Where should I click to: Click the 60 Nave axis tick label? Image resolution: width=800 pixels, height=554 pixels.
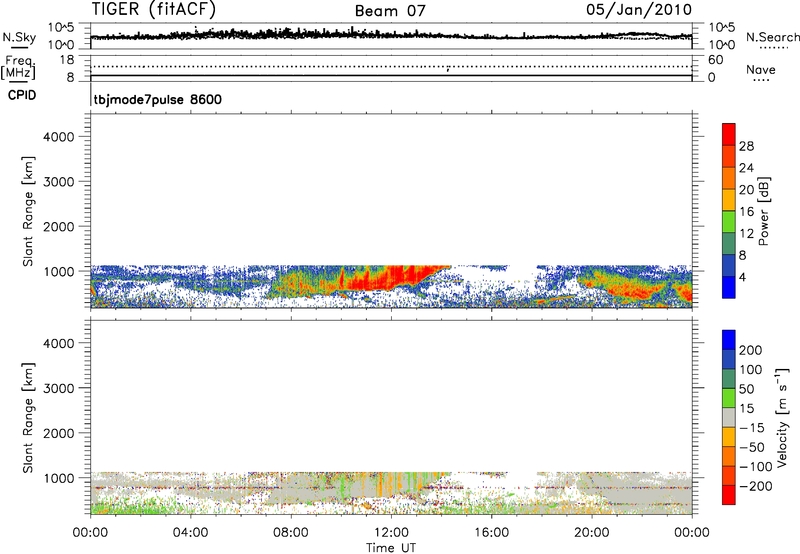[x=715, y=60]
